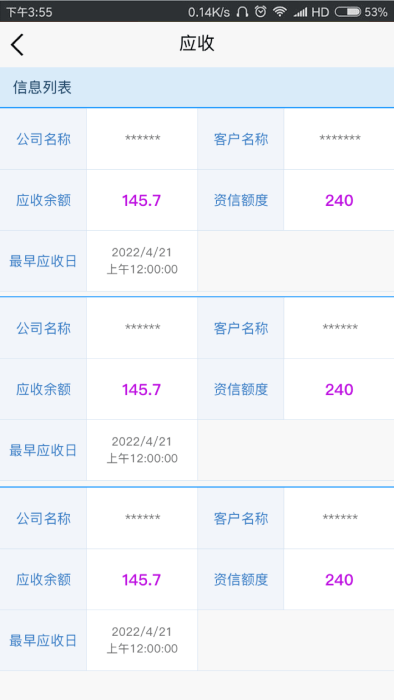Viewport: 394px width, 700px height.
Task: Select the 信息列表 section header
Action: pos(42,88)
